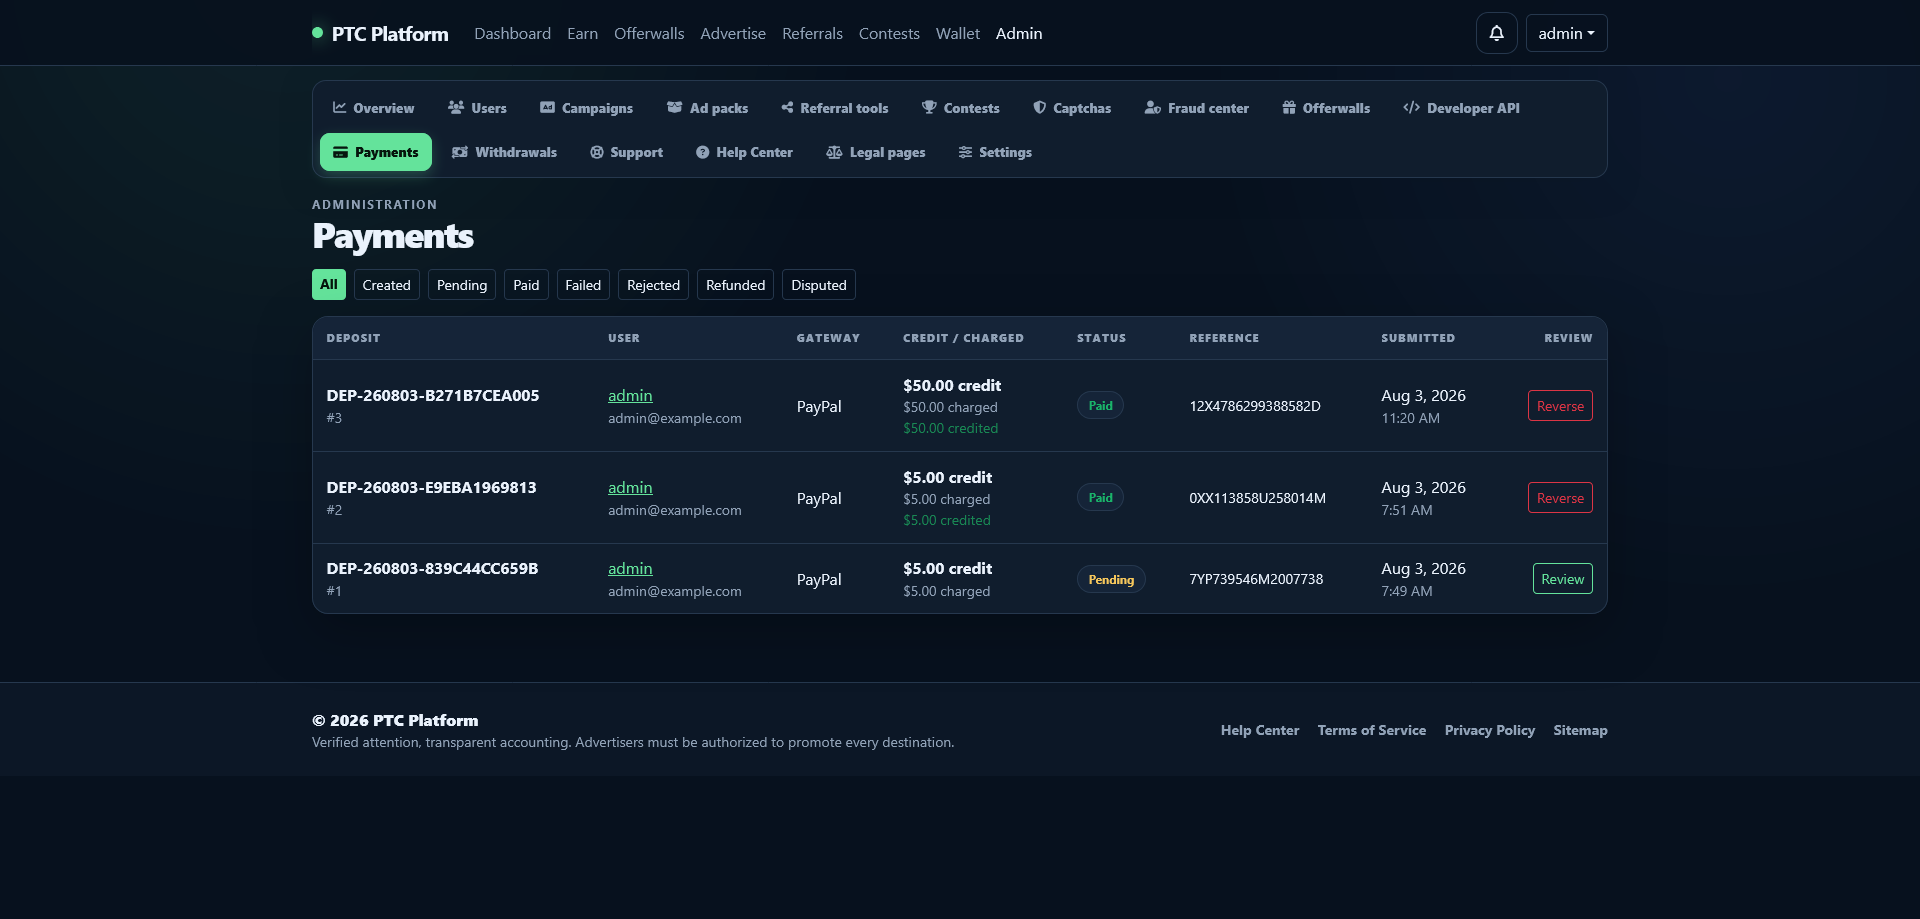Filter payments by Created
The height and width of the screenshot is (919, 1920).
click(x=386, y=284)
